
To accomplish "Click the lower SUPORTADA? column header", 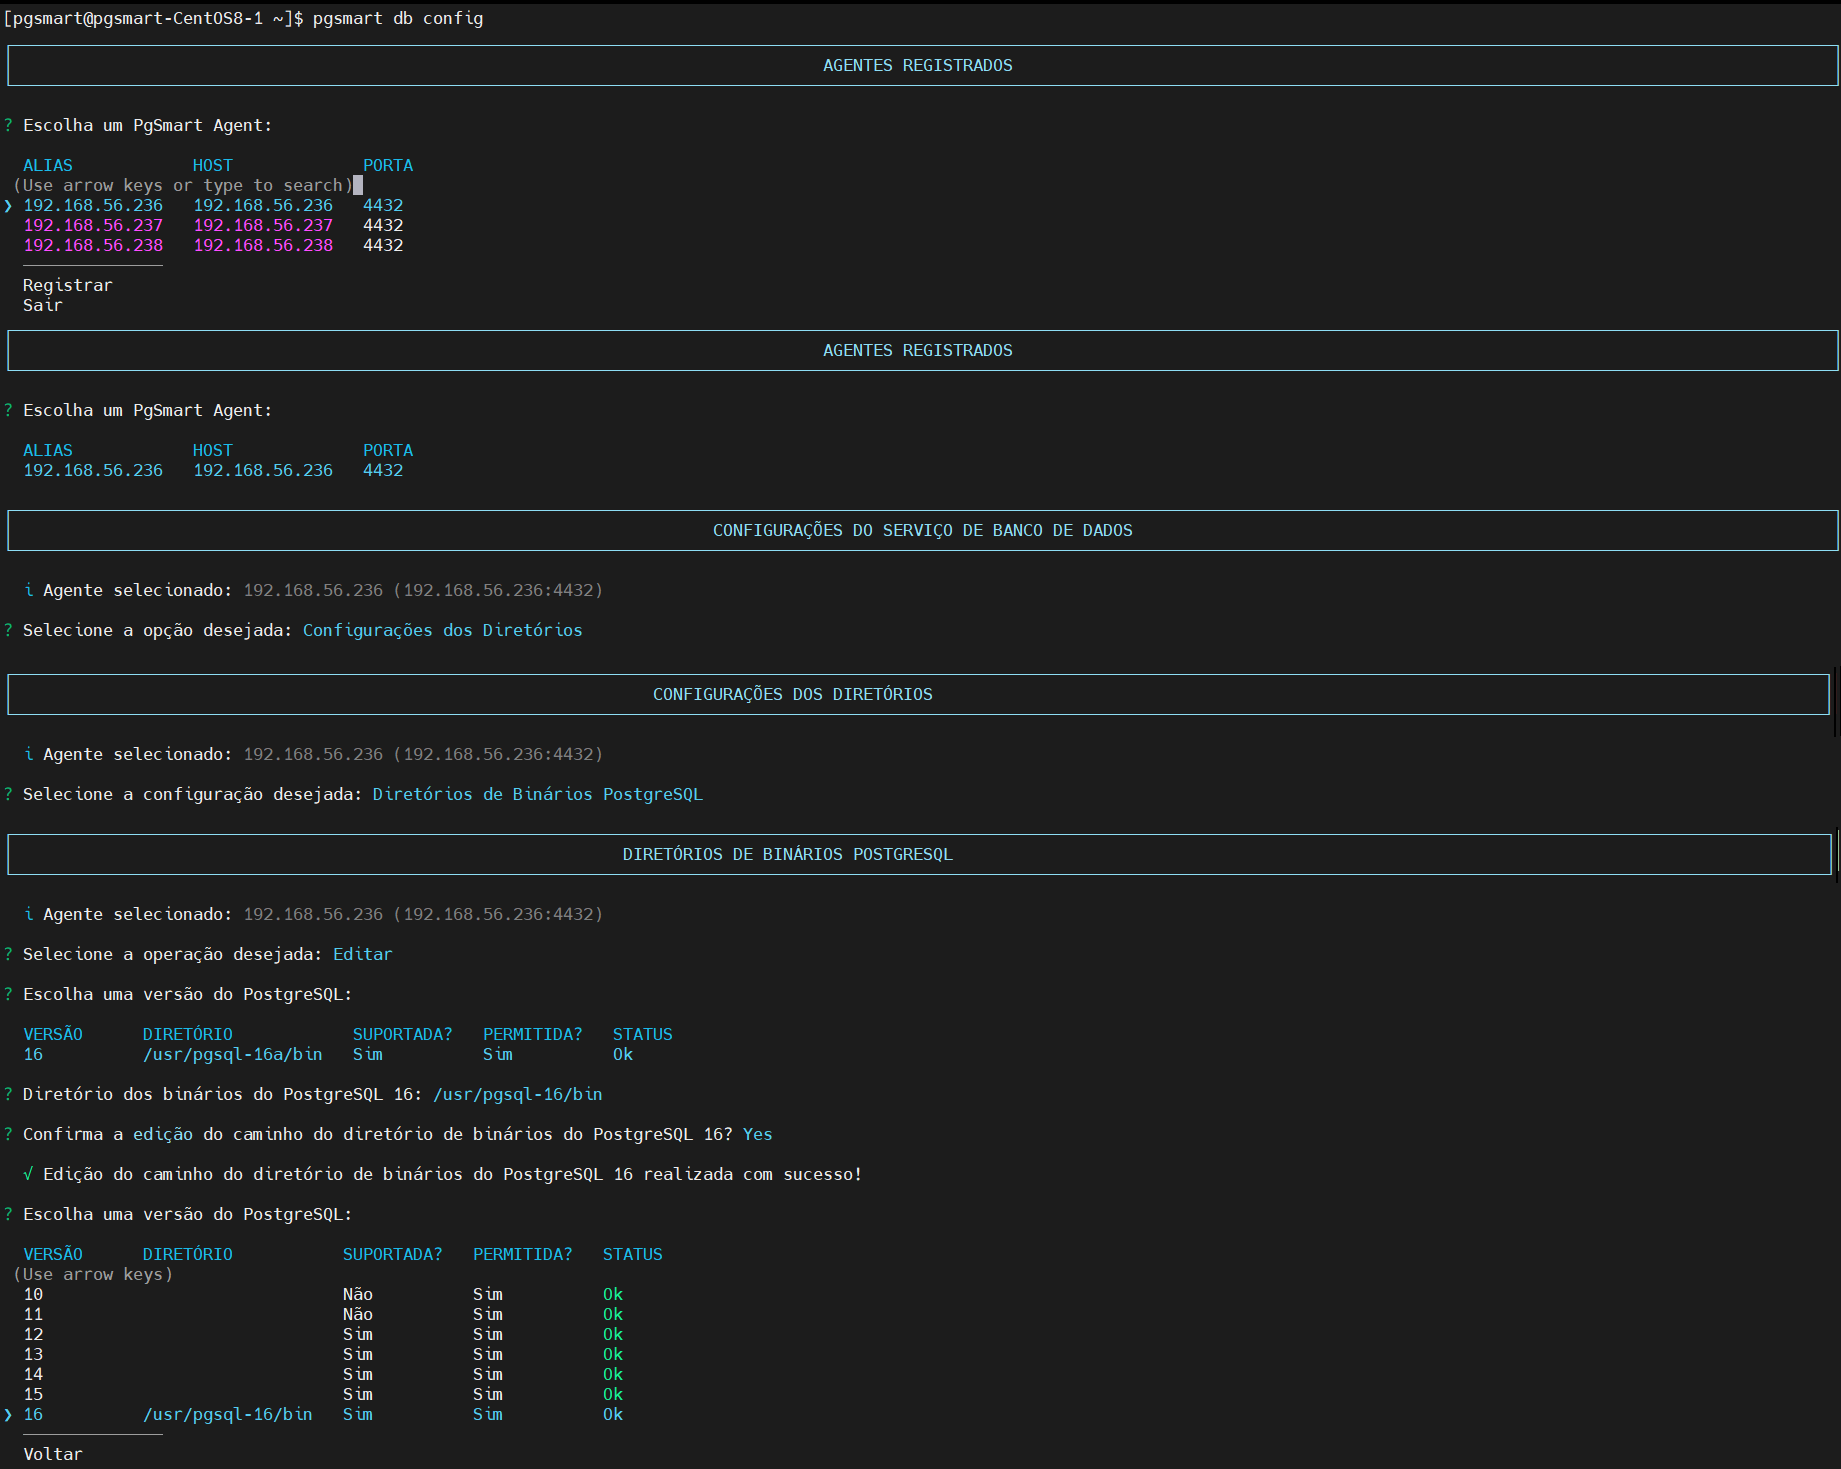I will [x=393, y=1254].
